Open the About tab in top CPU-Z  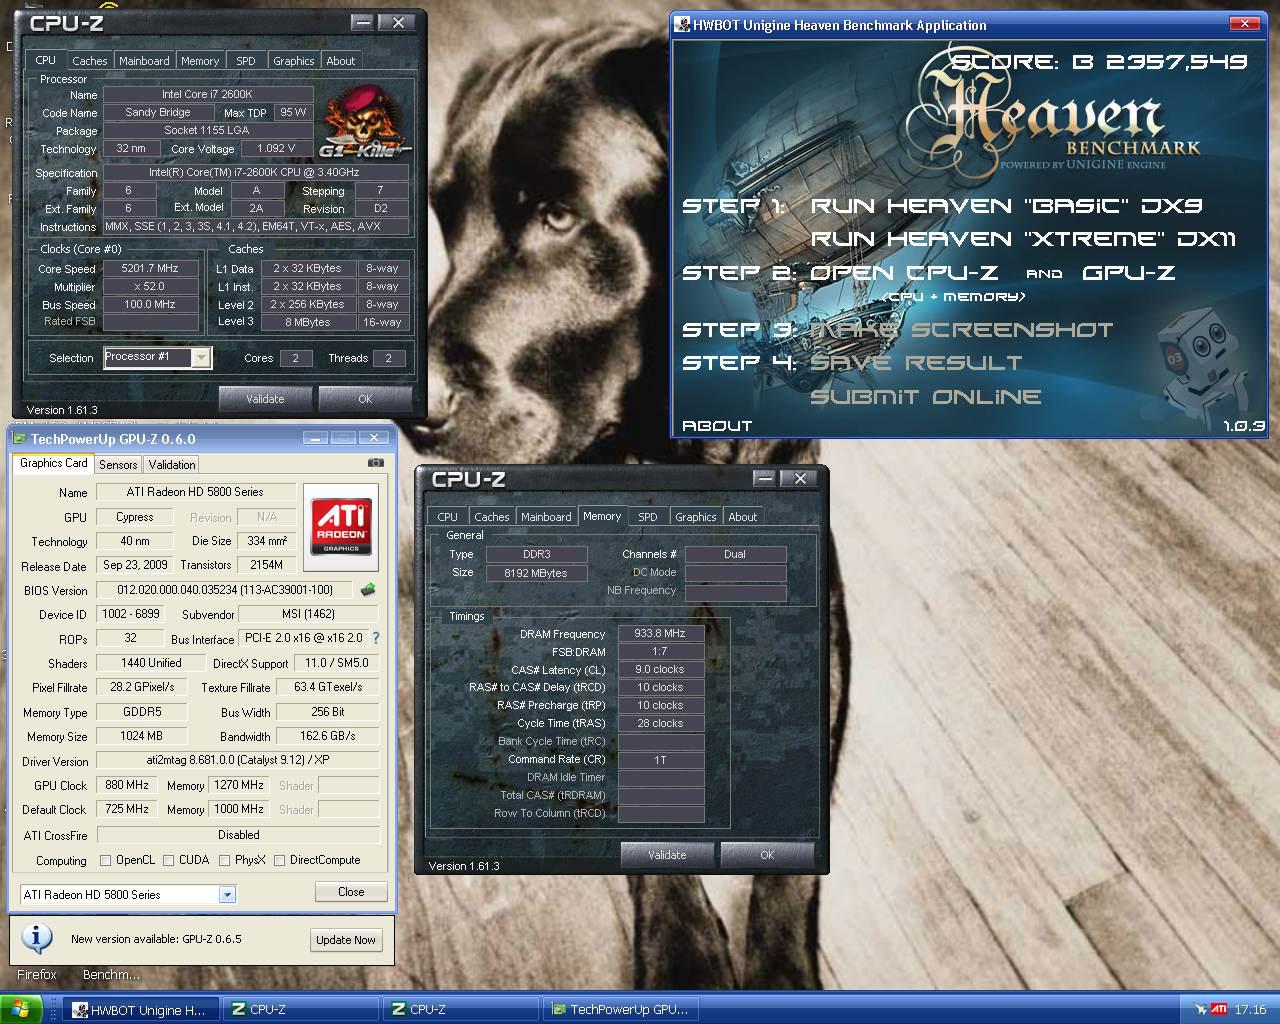click(x=341, y=61)
